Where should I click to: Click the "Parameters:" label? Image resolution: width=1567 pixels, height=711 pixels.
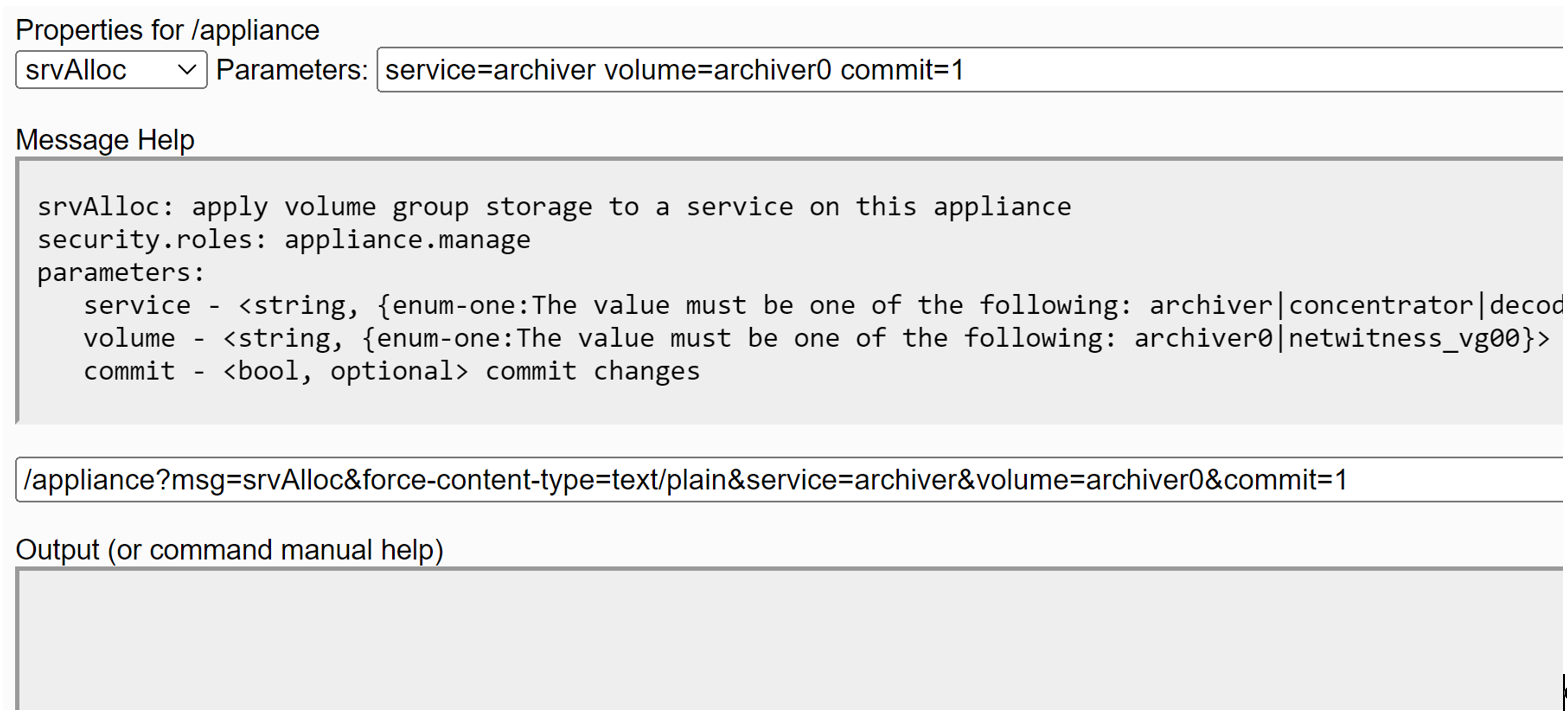(x=292, y=70)
